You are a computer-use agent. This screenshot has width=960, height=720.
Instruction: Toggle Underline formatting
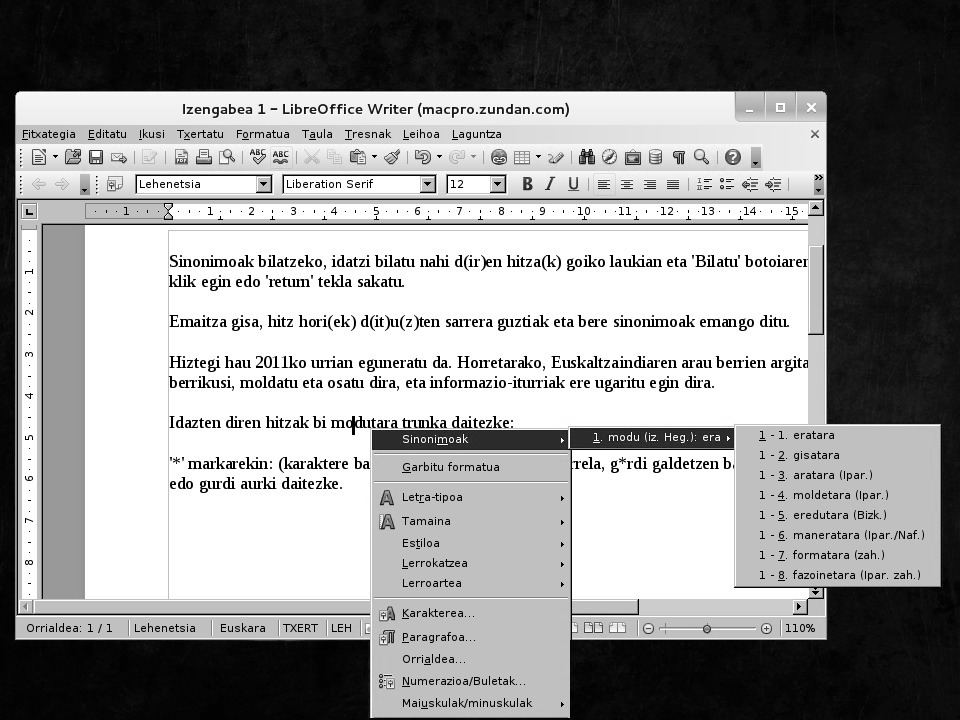tap(573, 184)
